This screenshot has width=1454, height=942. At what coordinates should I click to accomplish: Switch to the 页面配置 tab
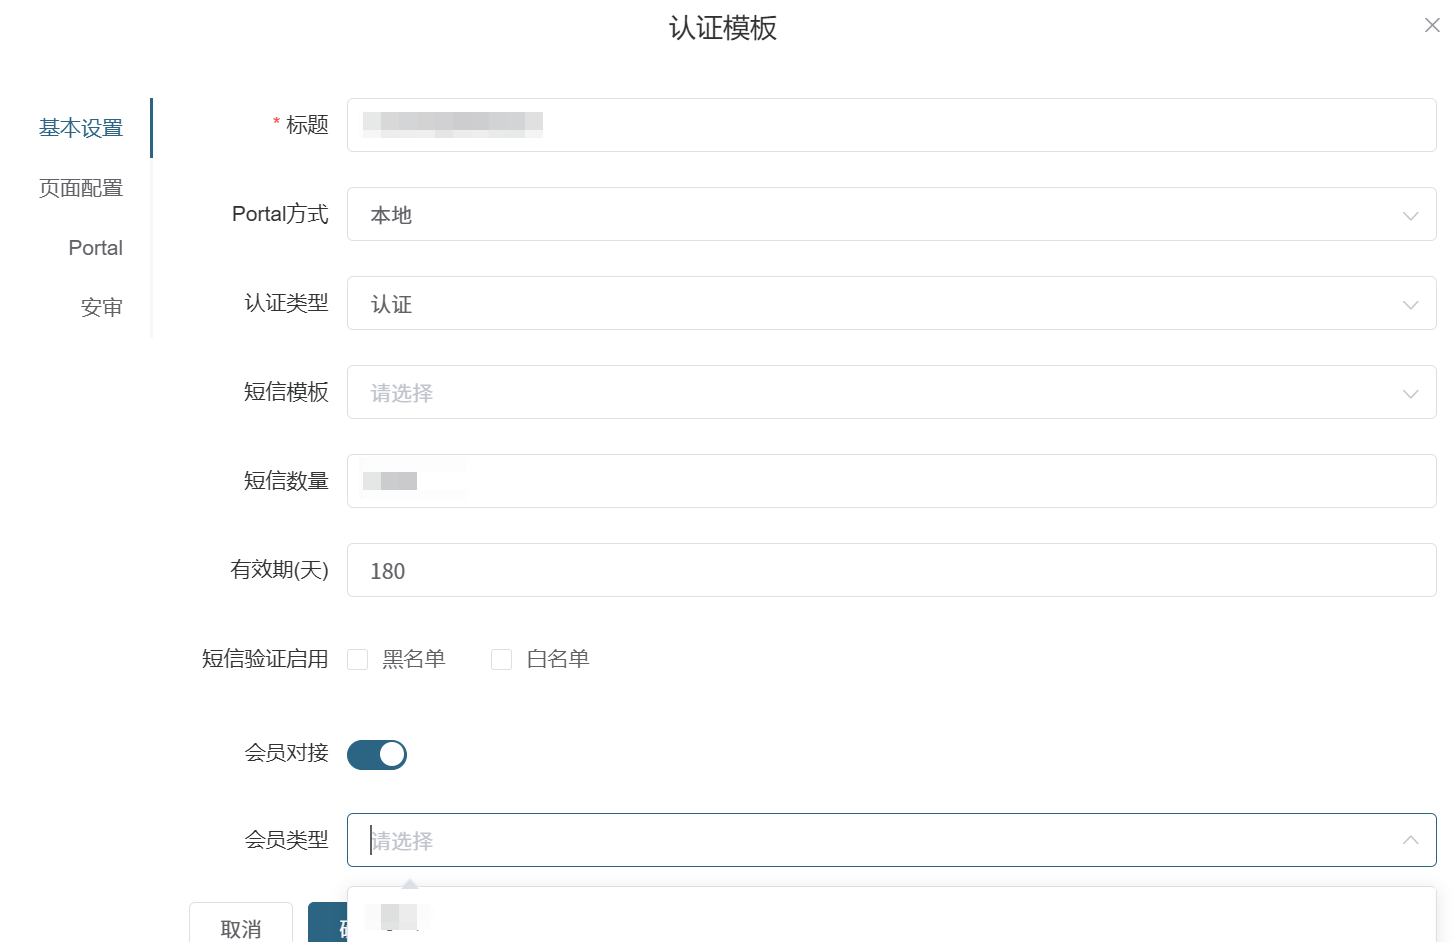tap(81, 188)
